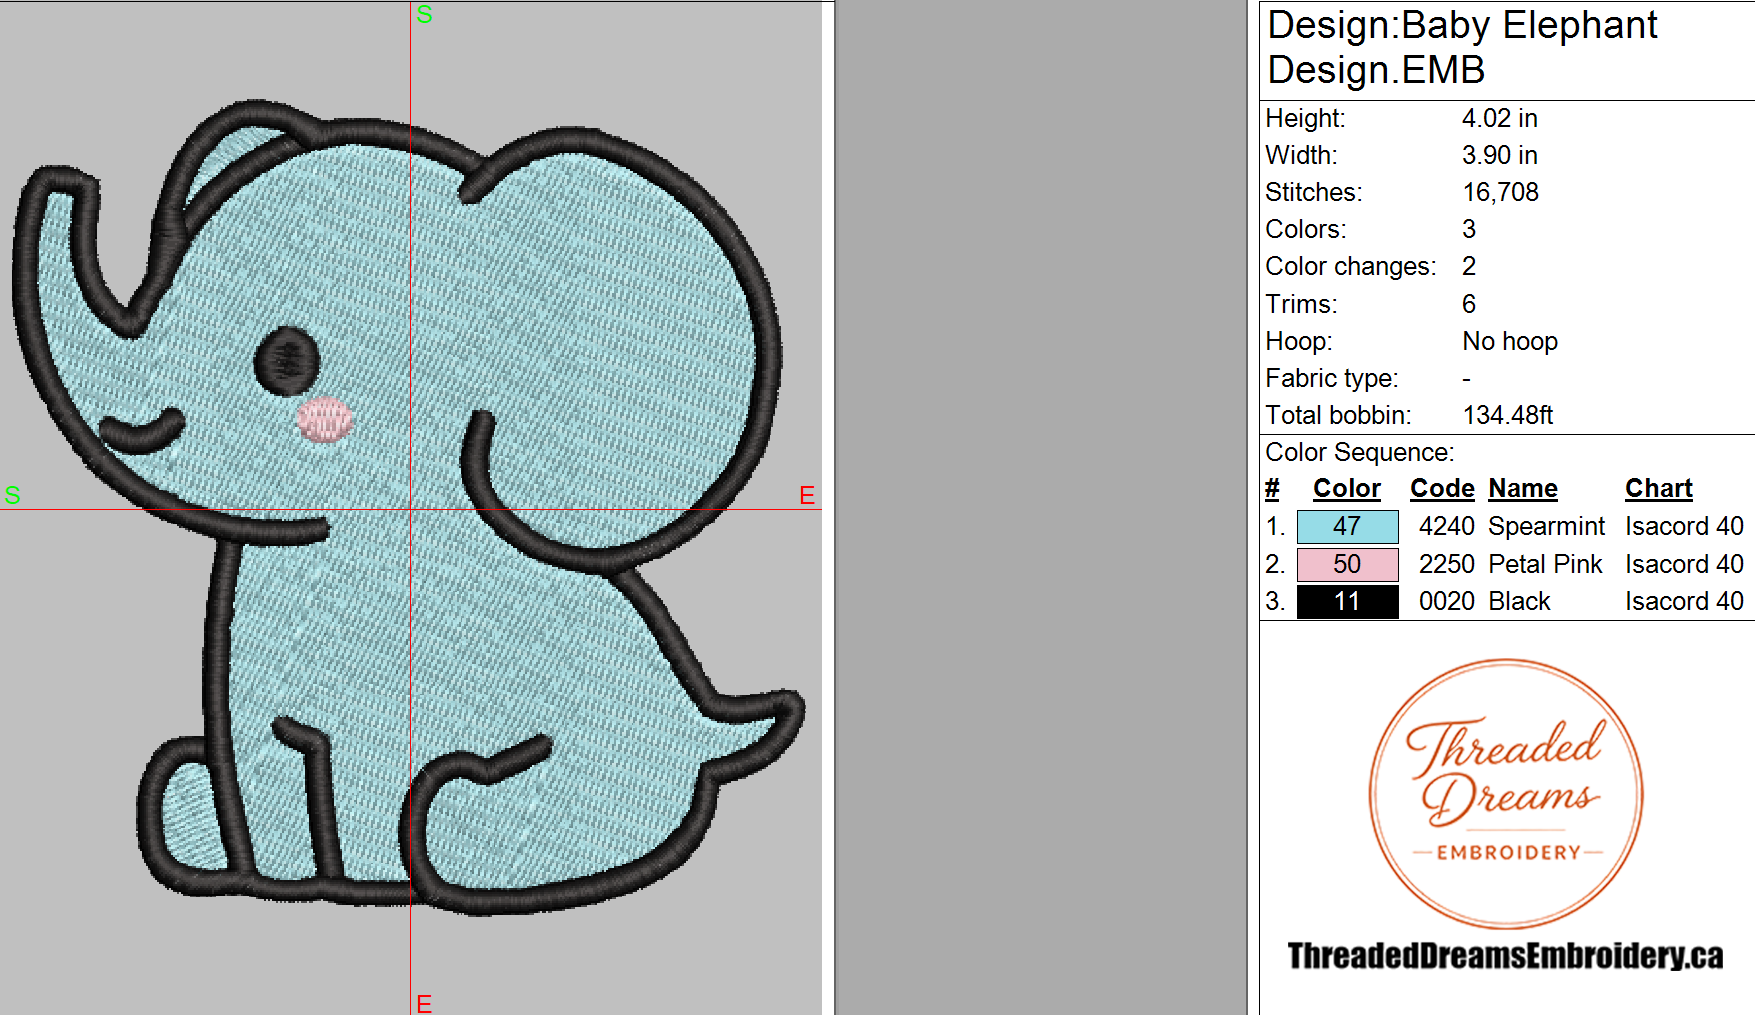Click the thread name Petal Pink
1755x1015 pixels.
(x=1545, y=564)
